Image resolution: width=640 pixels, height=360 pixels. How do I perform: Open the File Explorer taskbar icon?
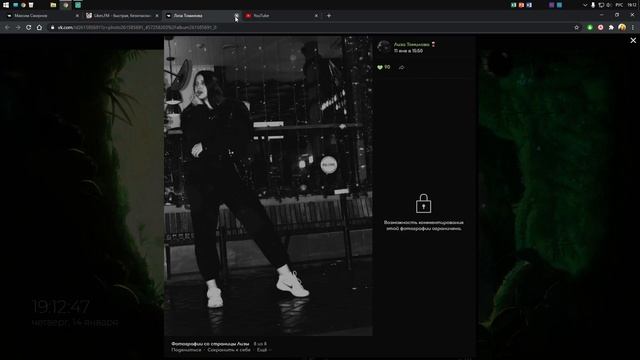pos(53,5)
